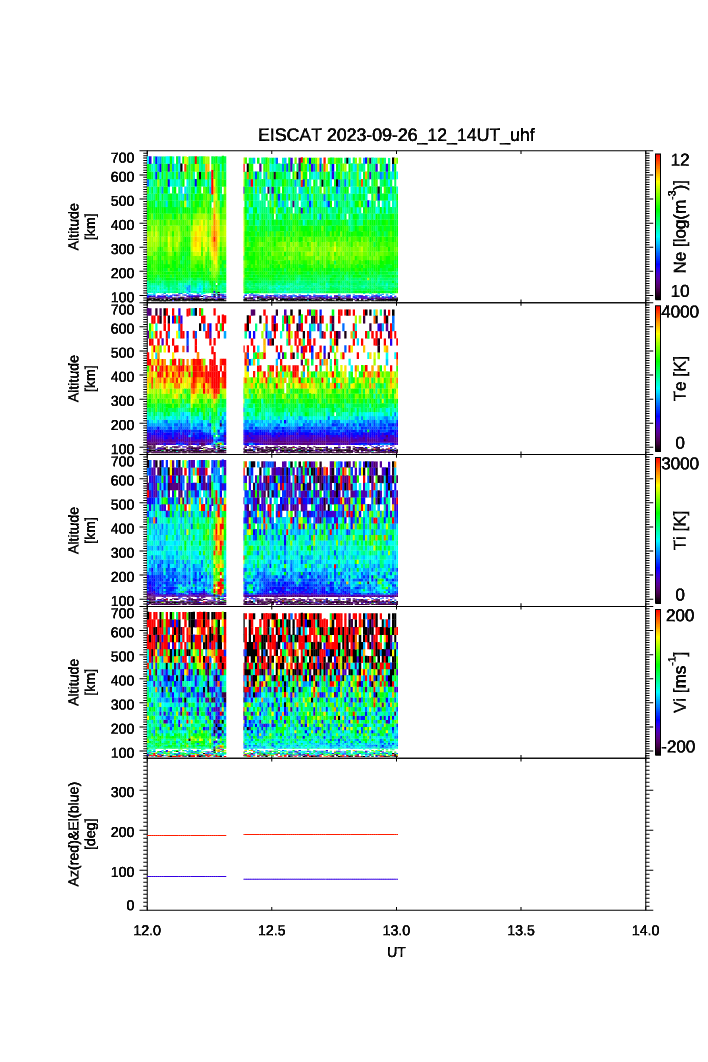Viewport: 708px width, 1062px height.
Task: Click the plot title EISCAT 2023-09-26_12_14UT_uhf
Action: pyautogui.click(x=396, y=135)
